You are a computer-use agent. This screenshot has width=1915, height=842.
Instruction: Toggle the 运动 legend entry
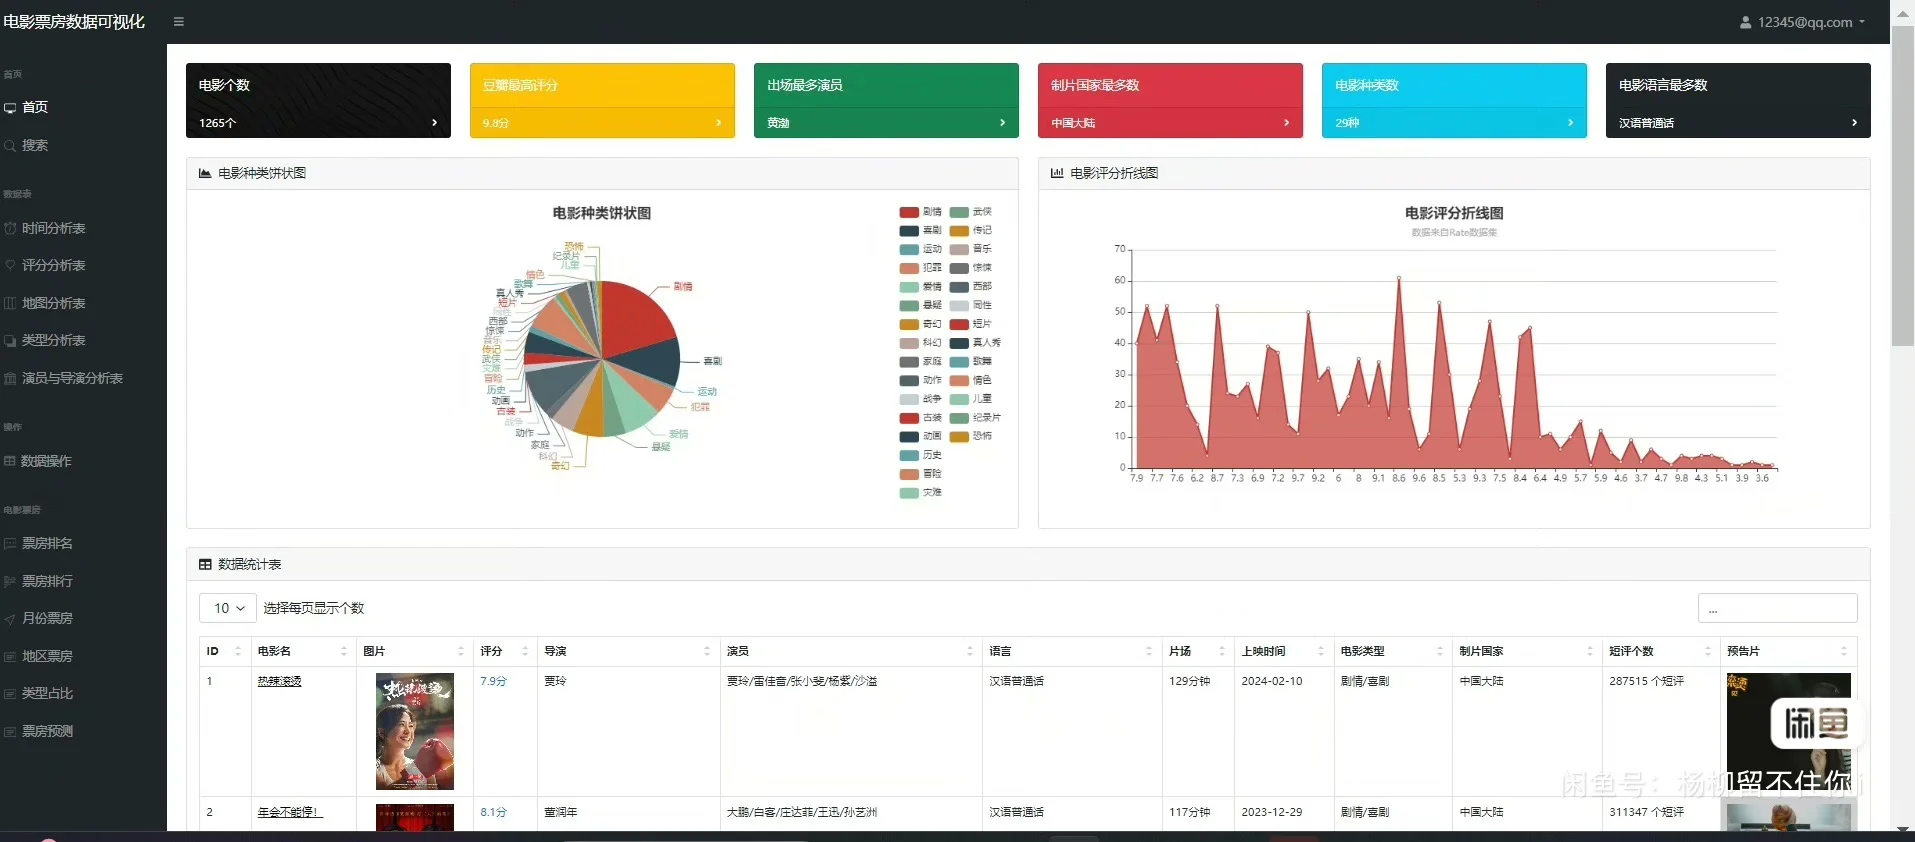(920, 249)
